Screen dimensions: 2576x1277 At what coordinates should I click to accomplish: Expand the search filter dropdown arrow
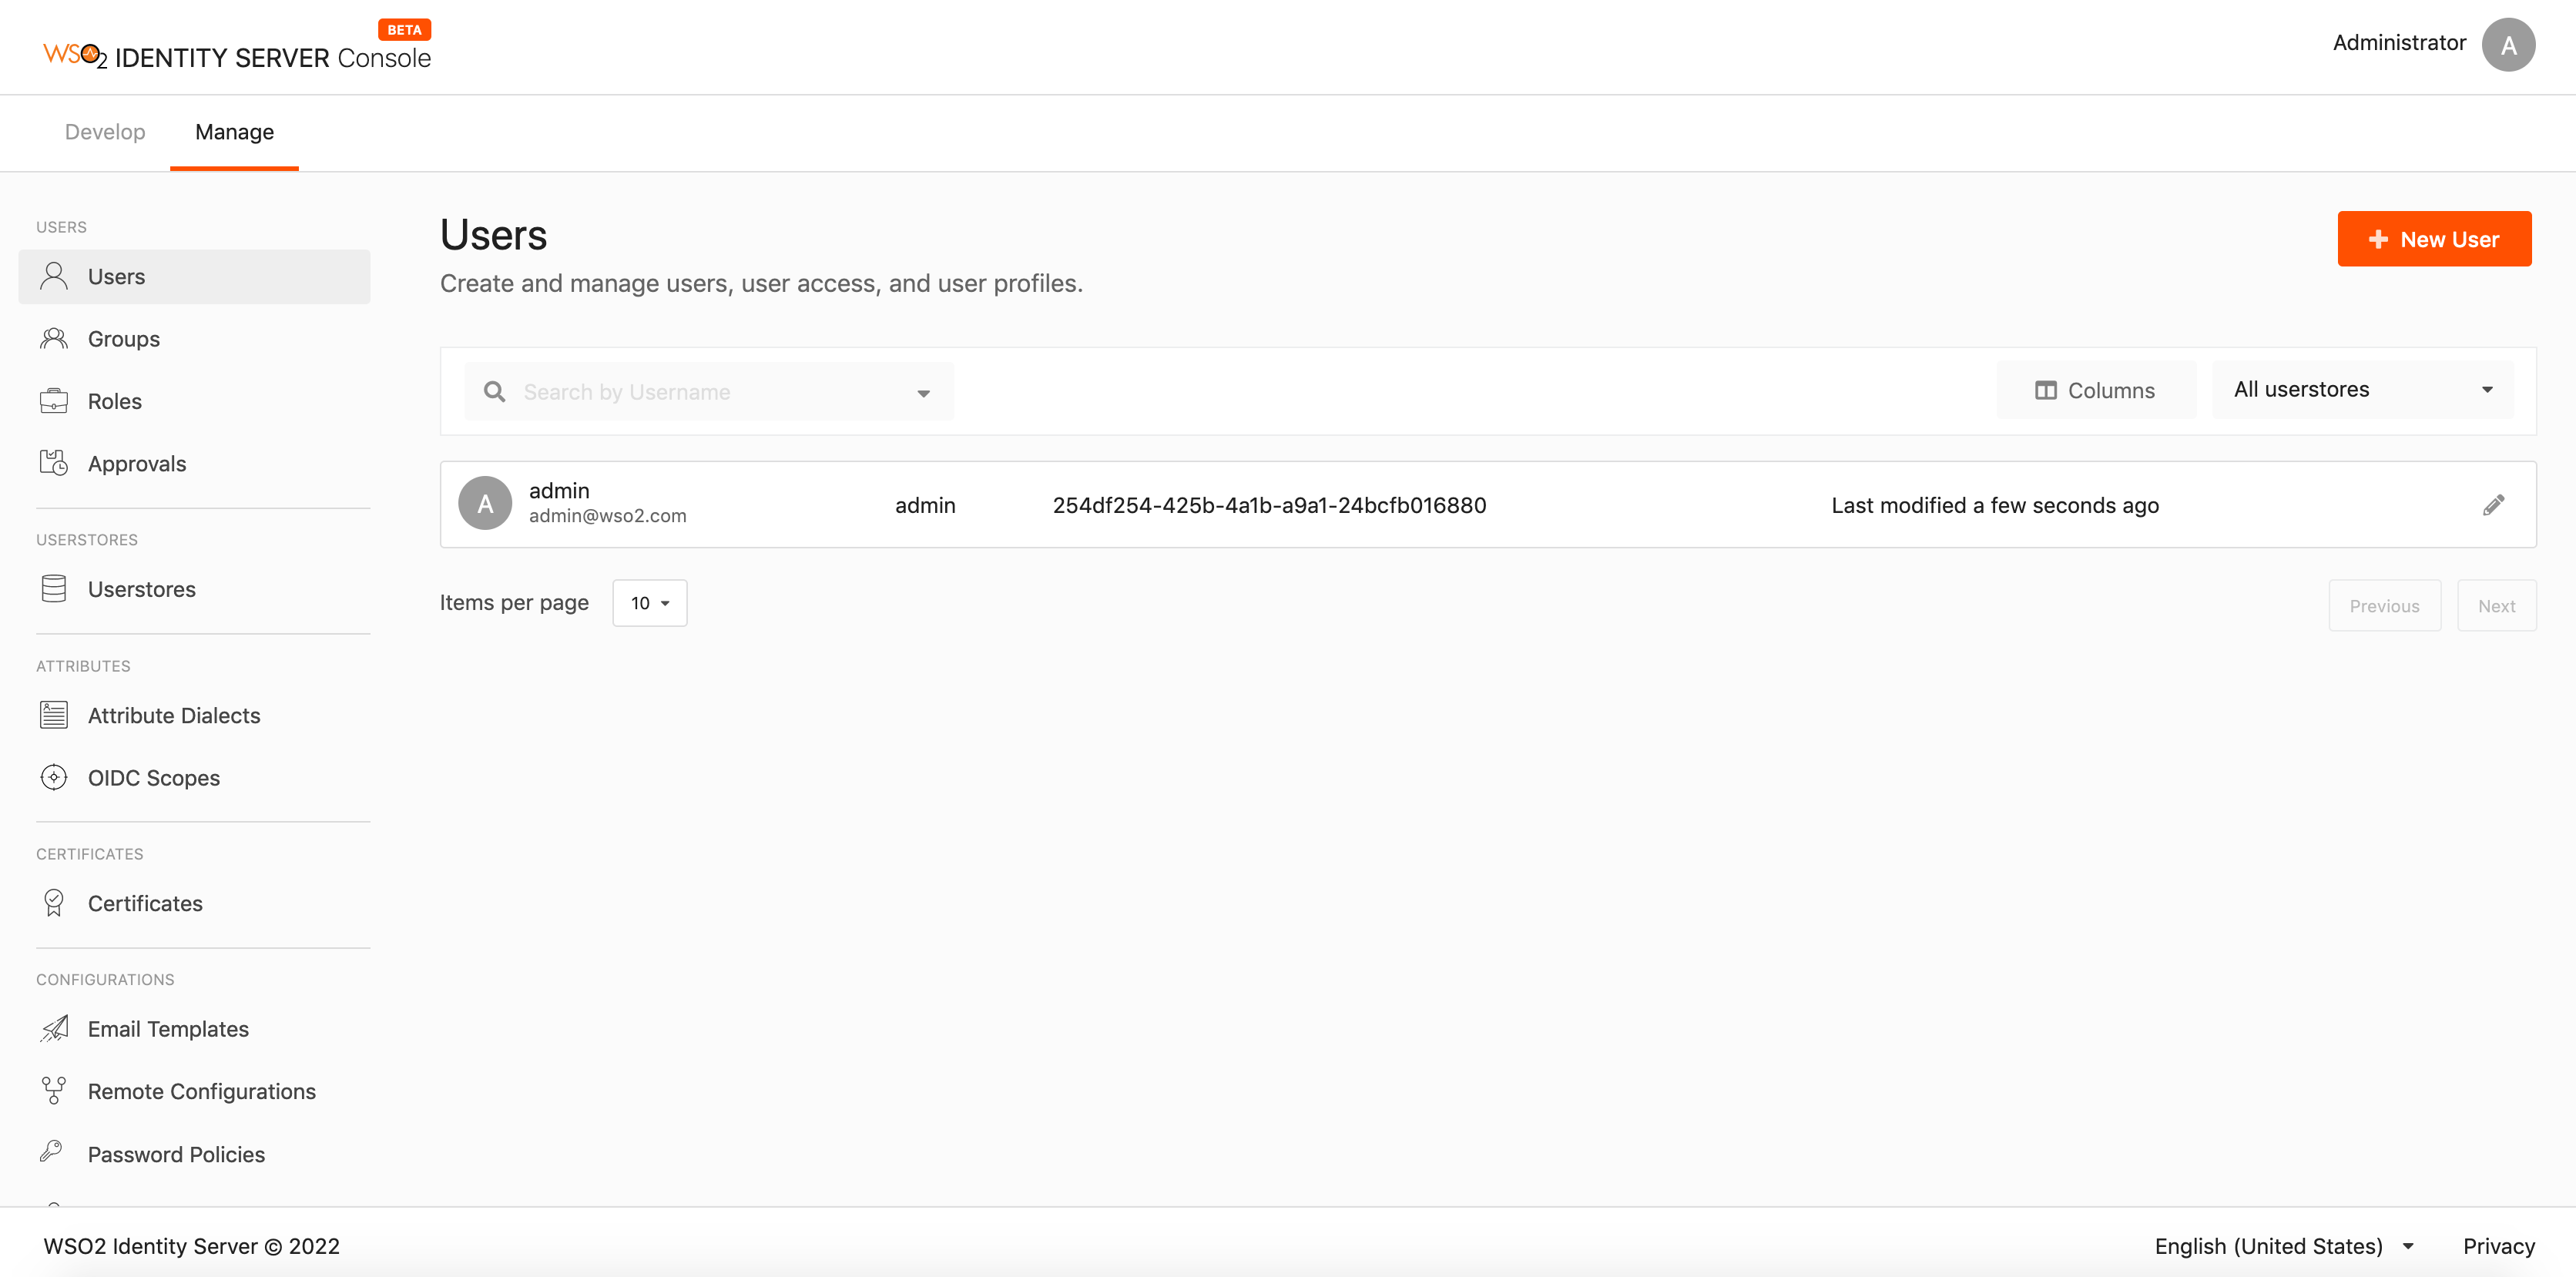pyautogui.click(x=921, y=392)
